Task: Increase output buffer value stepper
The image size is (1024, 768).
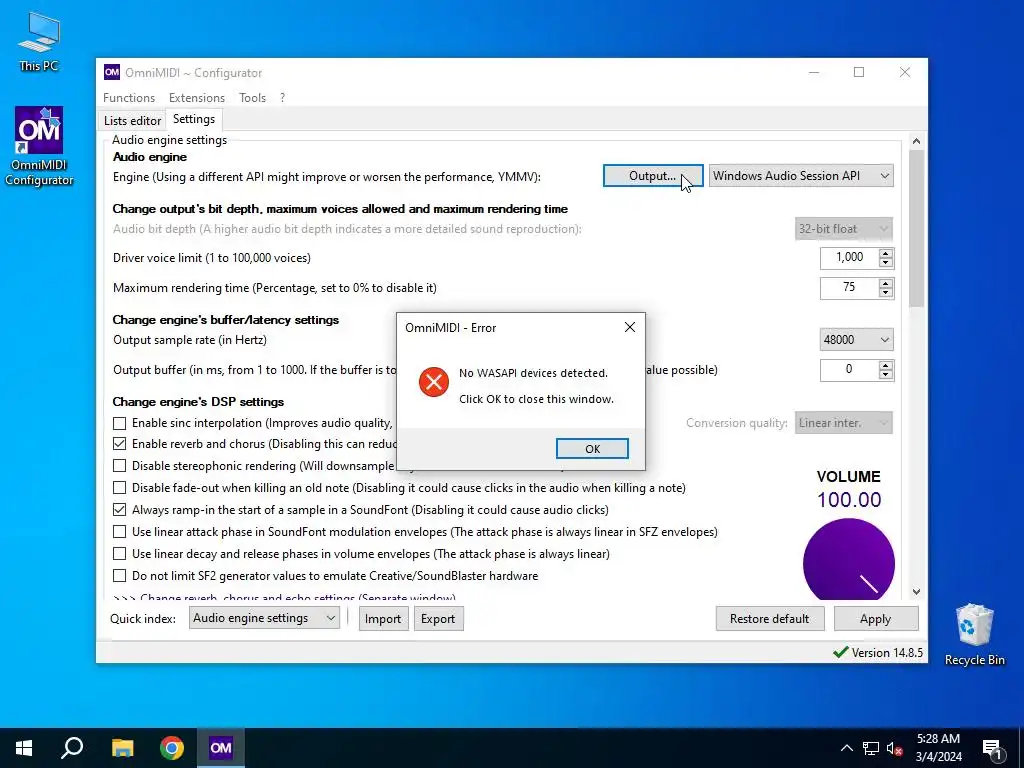Action: click(886, 366)
